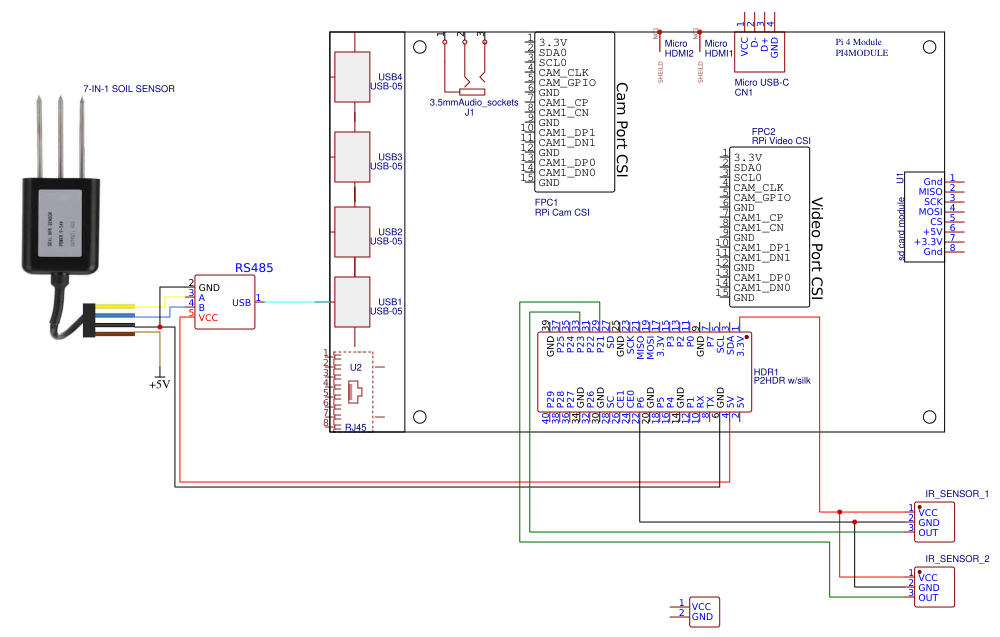Select the HDR1 P2HDR w/silk label
Screen dimensions: 1000x637
point(782,376)
